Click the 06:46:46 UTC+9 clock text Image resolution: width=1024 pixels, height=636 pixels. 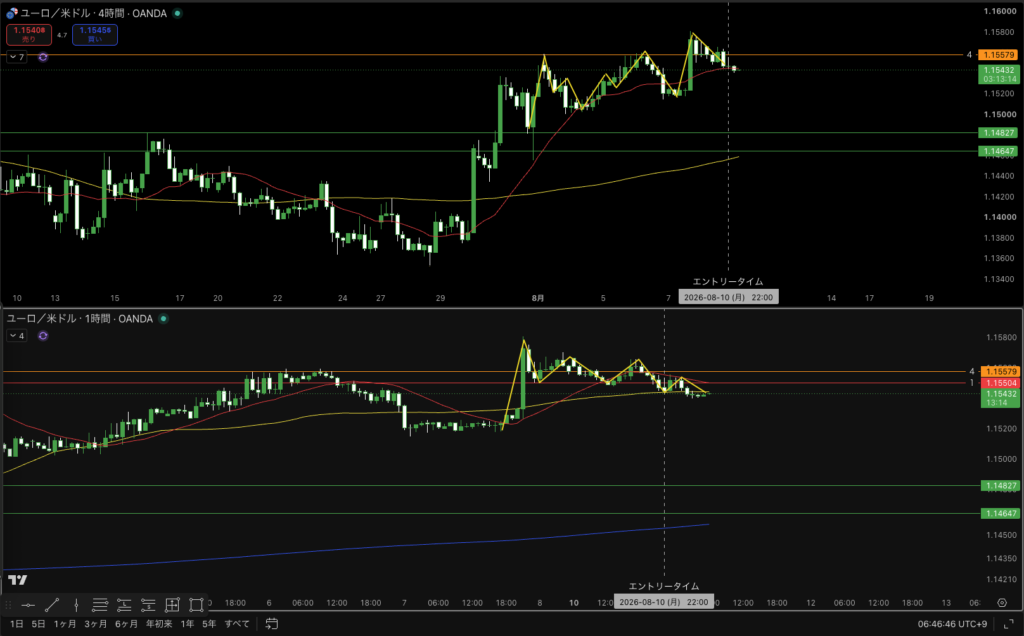[x=952, y=624]
